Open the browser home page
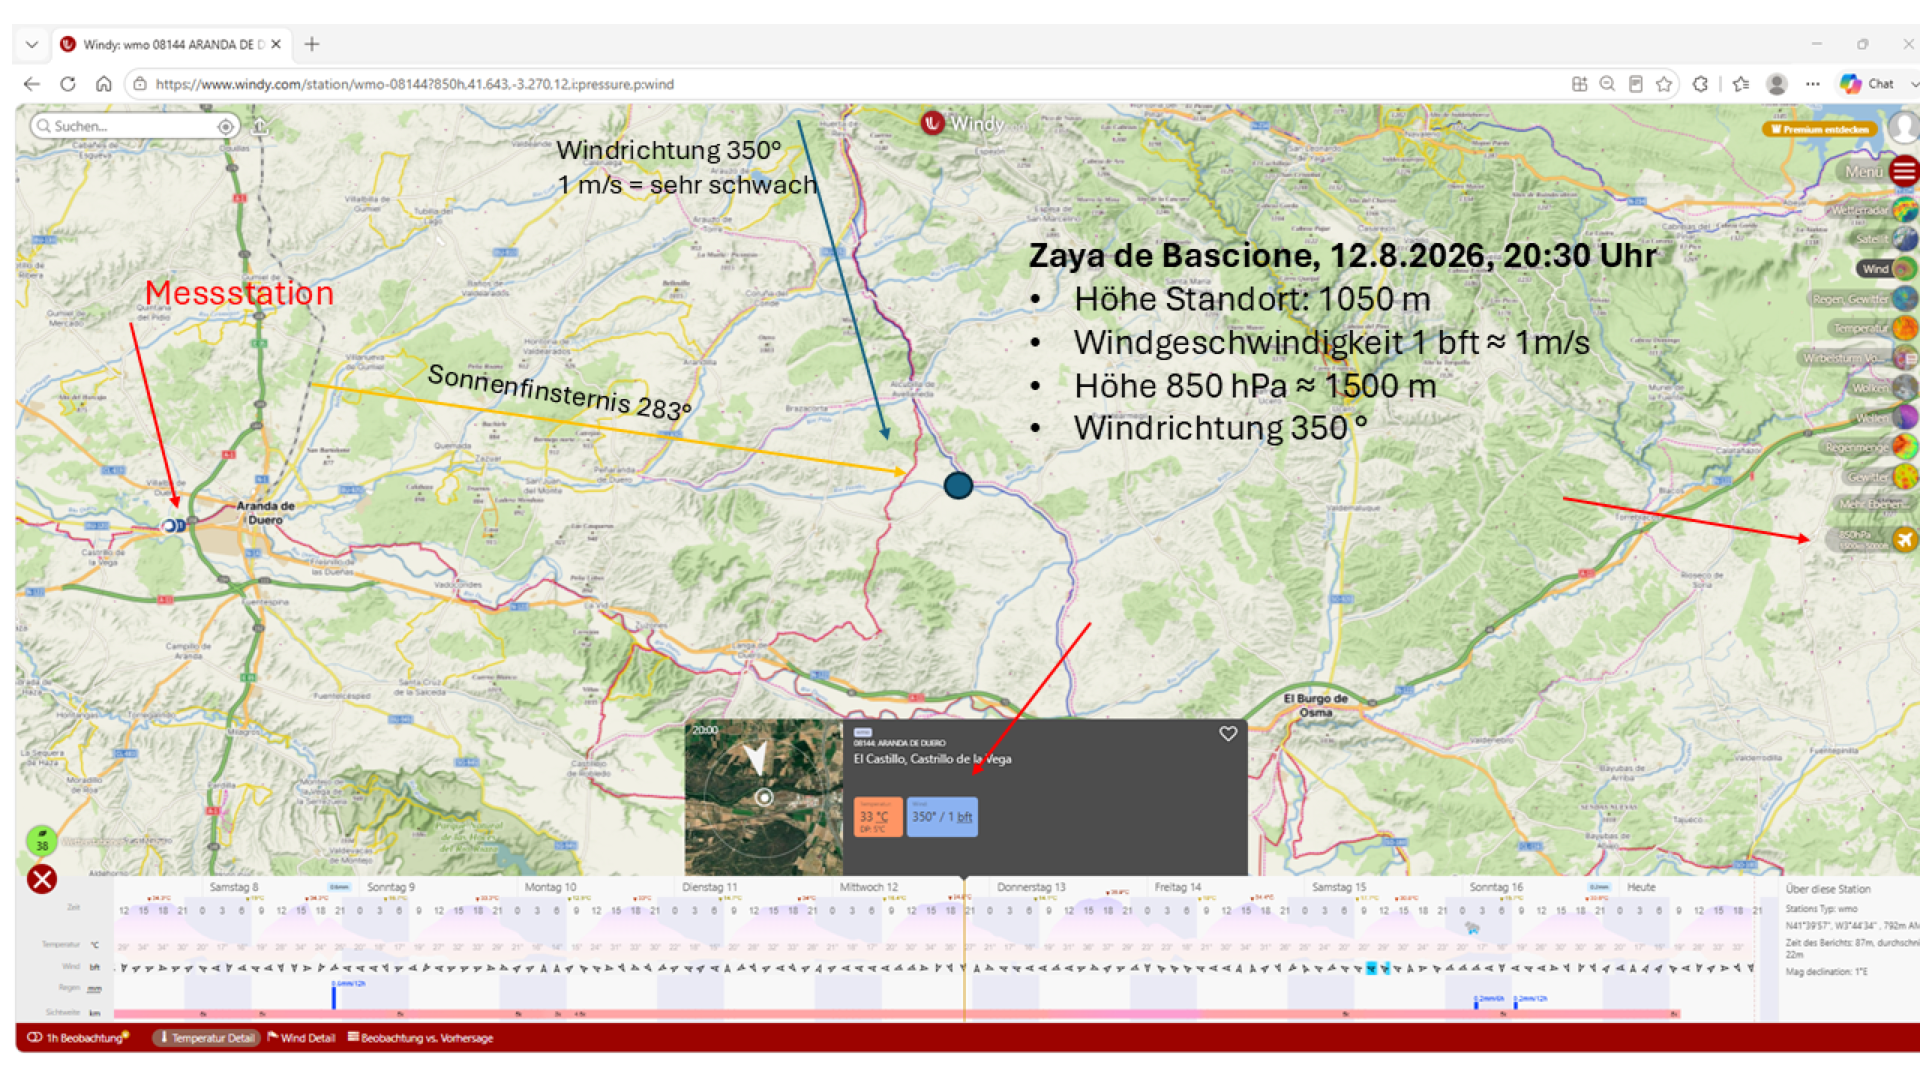 click(104, 84)
